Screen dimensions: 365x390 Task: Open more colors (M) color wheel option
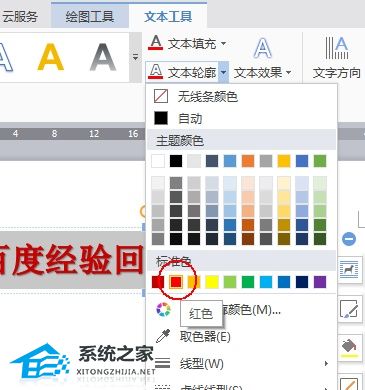[241, 310]
